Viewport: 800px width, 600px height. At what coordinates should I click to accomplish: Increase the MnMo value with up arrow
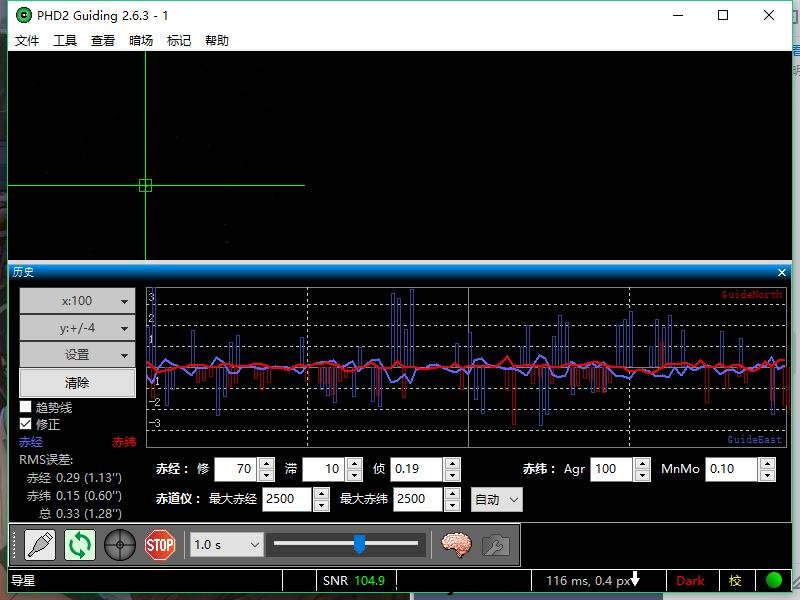(x=767, y=463)
